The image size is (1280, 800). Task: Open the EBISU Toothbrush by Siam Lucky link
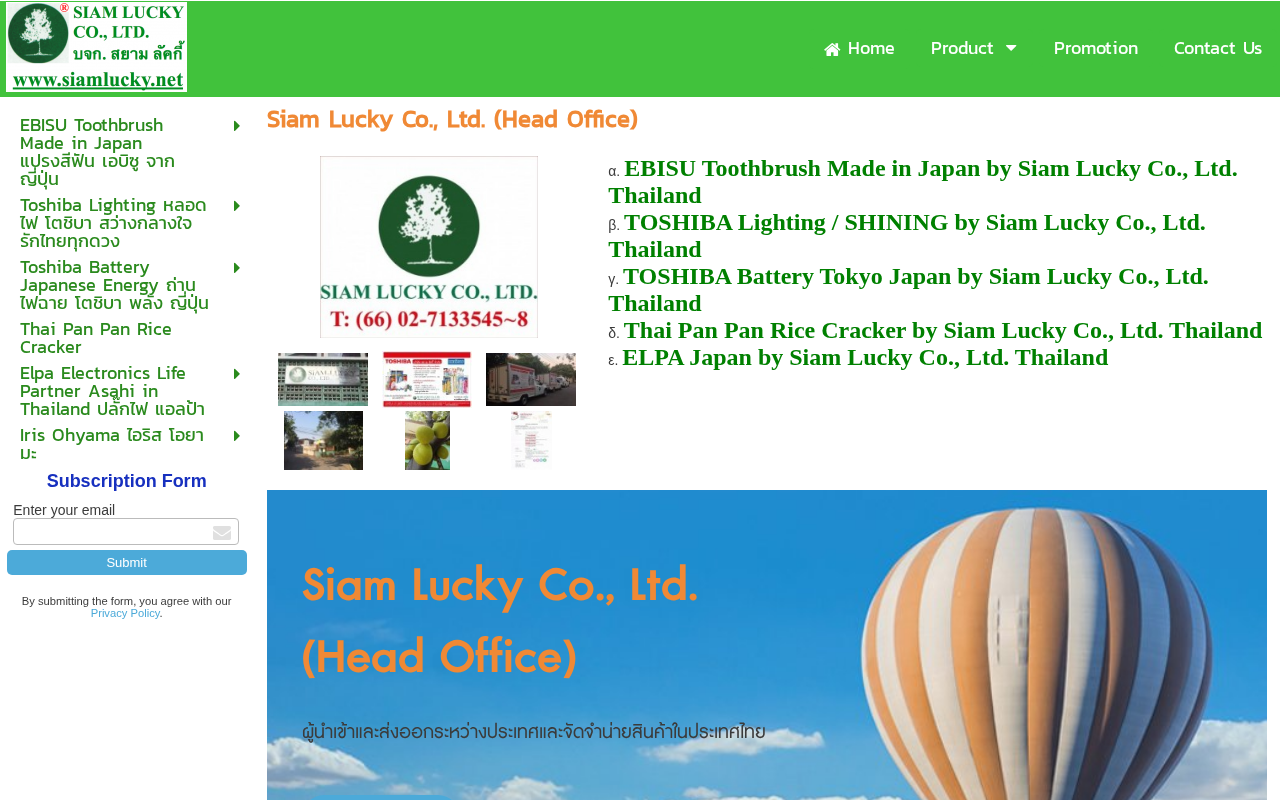pyautogui.click(x=923, y=182)
